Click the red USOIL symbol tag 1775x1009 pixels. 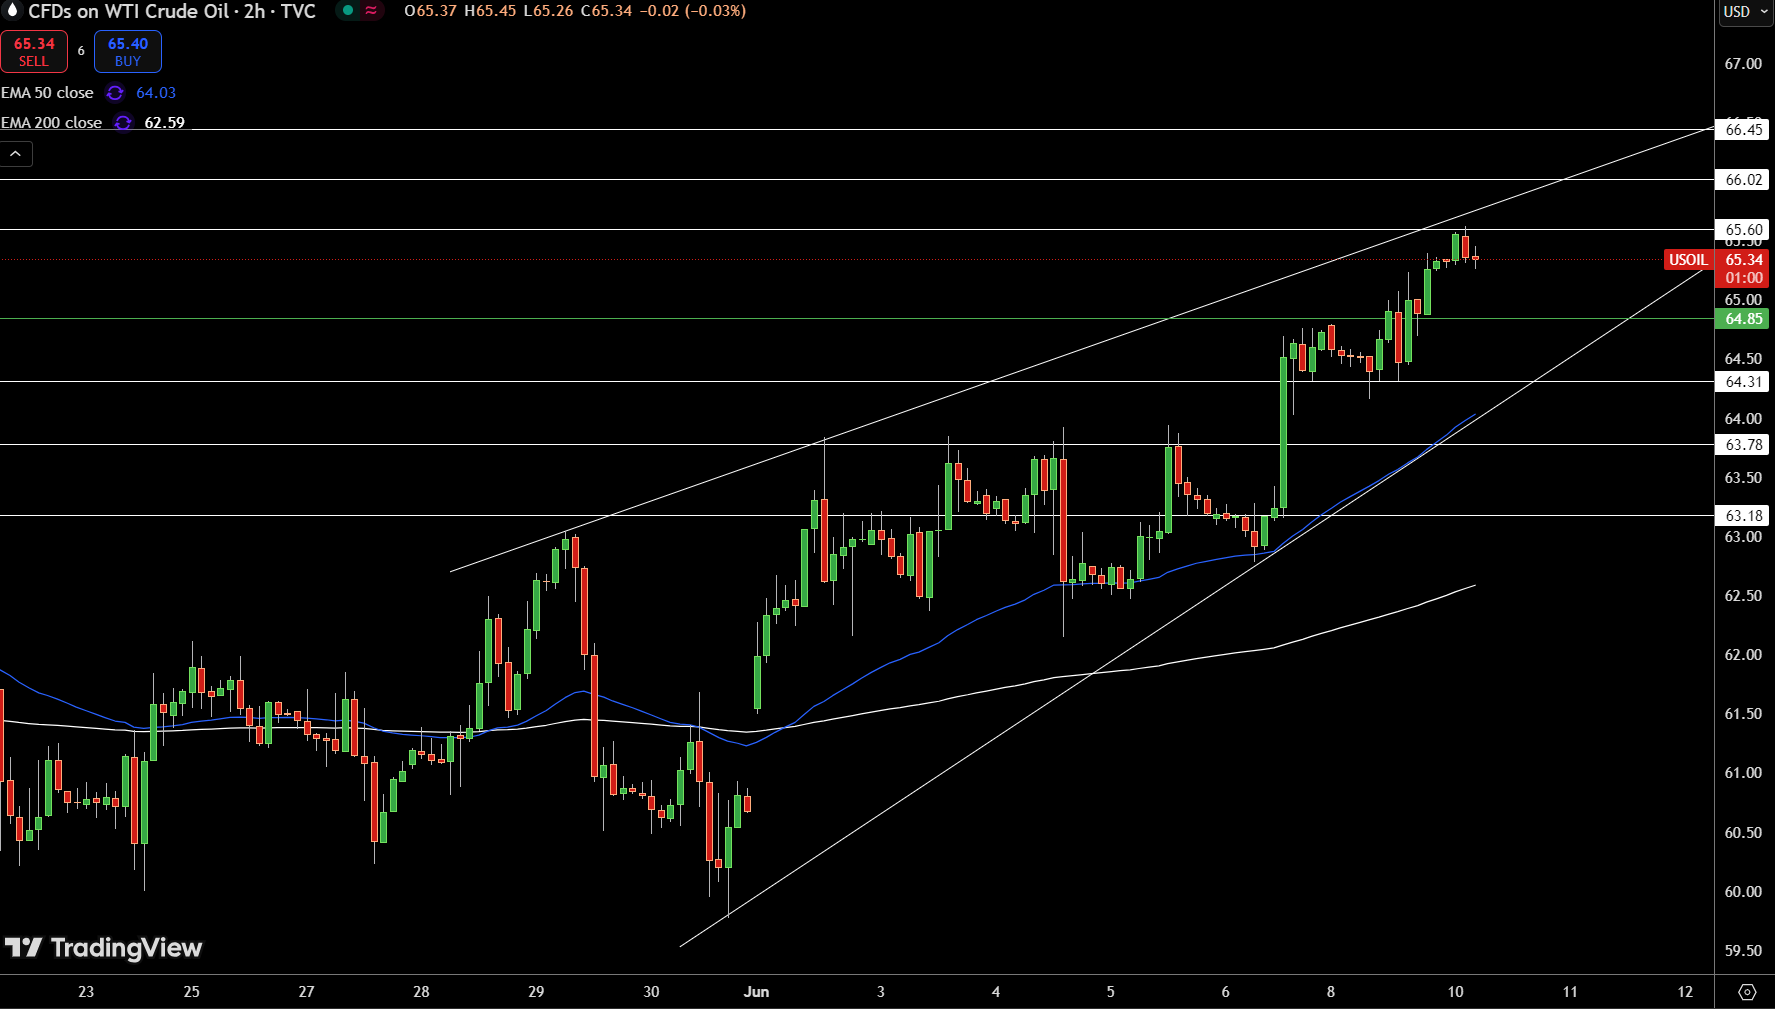pos(1688,260)
